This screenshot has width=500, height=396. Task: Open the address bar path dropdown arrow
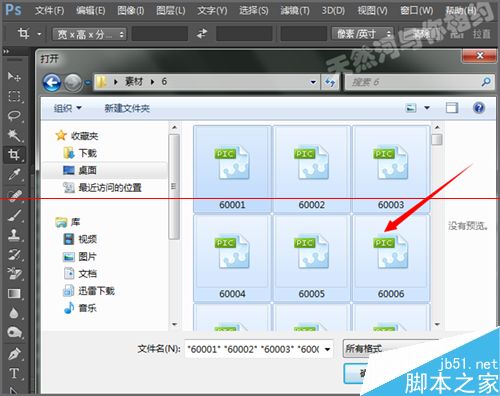pos(313,82)
